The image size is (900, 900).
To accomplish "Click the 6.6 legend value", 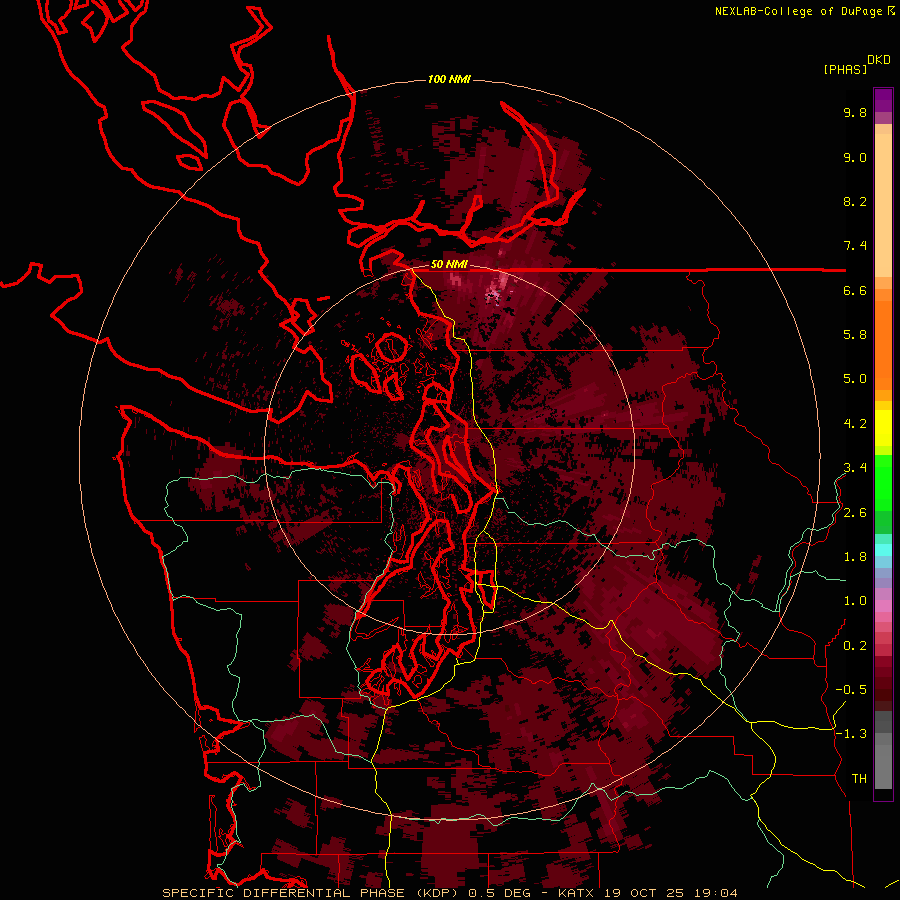I will click(855, 290).
